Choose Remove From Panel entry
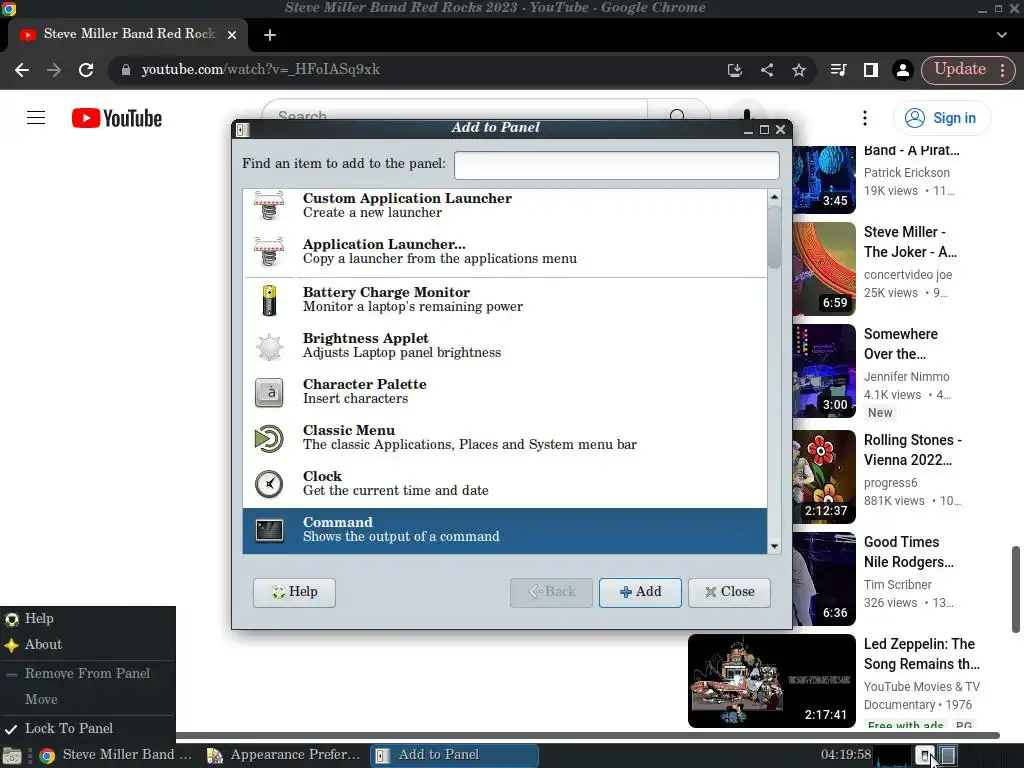Viewport: 1024px width, 768px height. (x=88, y=673)
